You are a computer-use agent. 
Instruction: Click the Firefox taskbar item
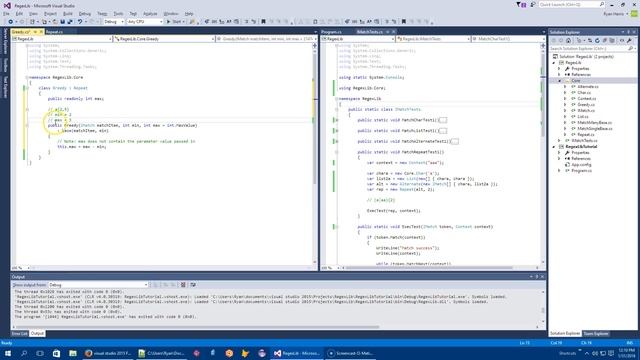pyautogui.click(x=108, y=353)
